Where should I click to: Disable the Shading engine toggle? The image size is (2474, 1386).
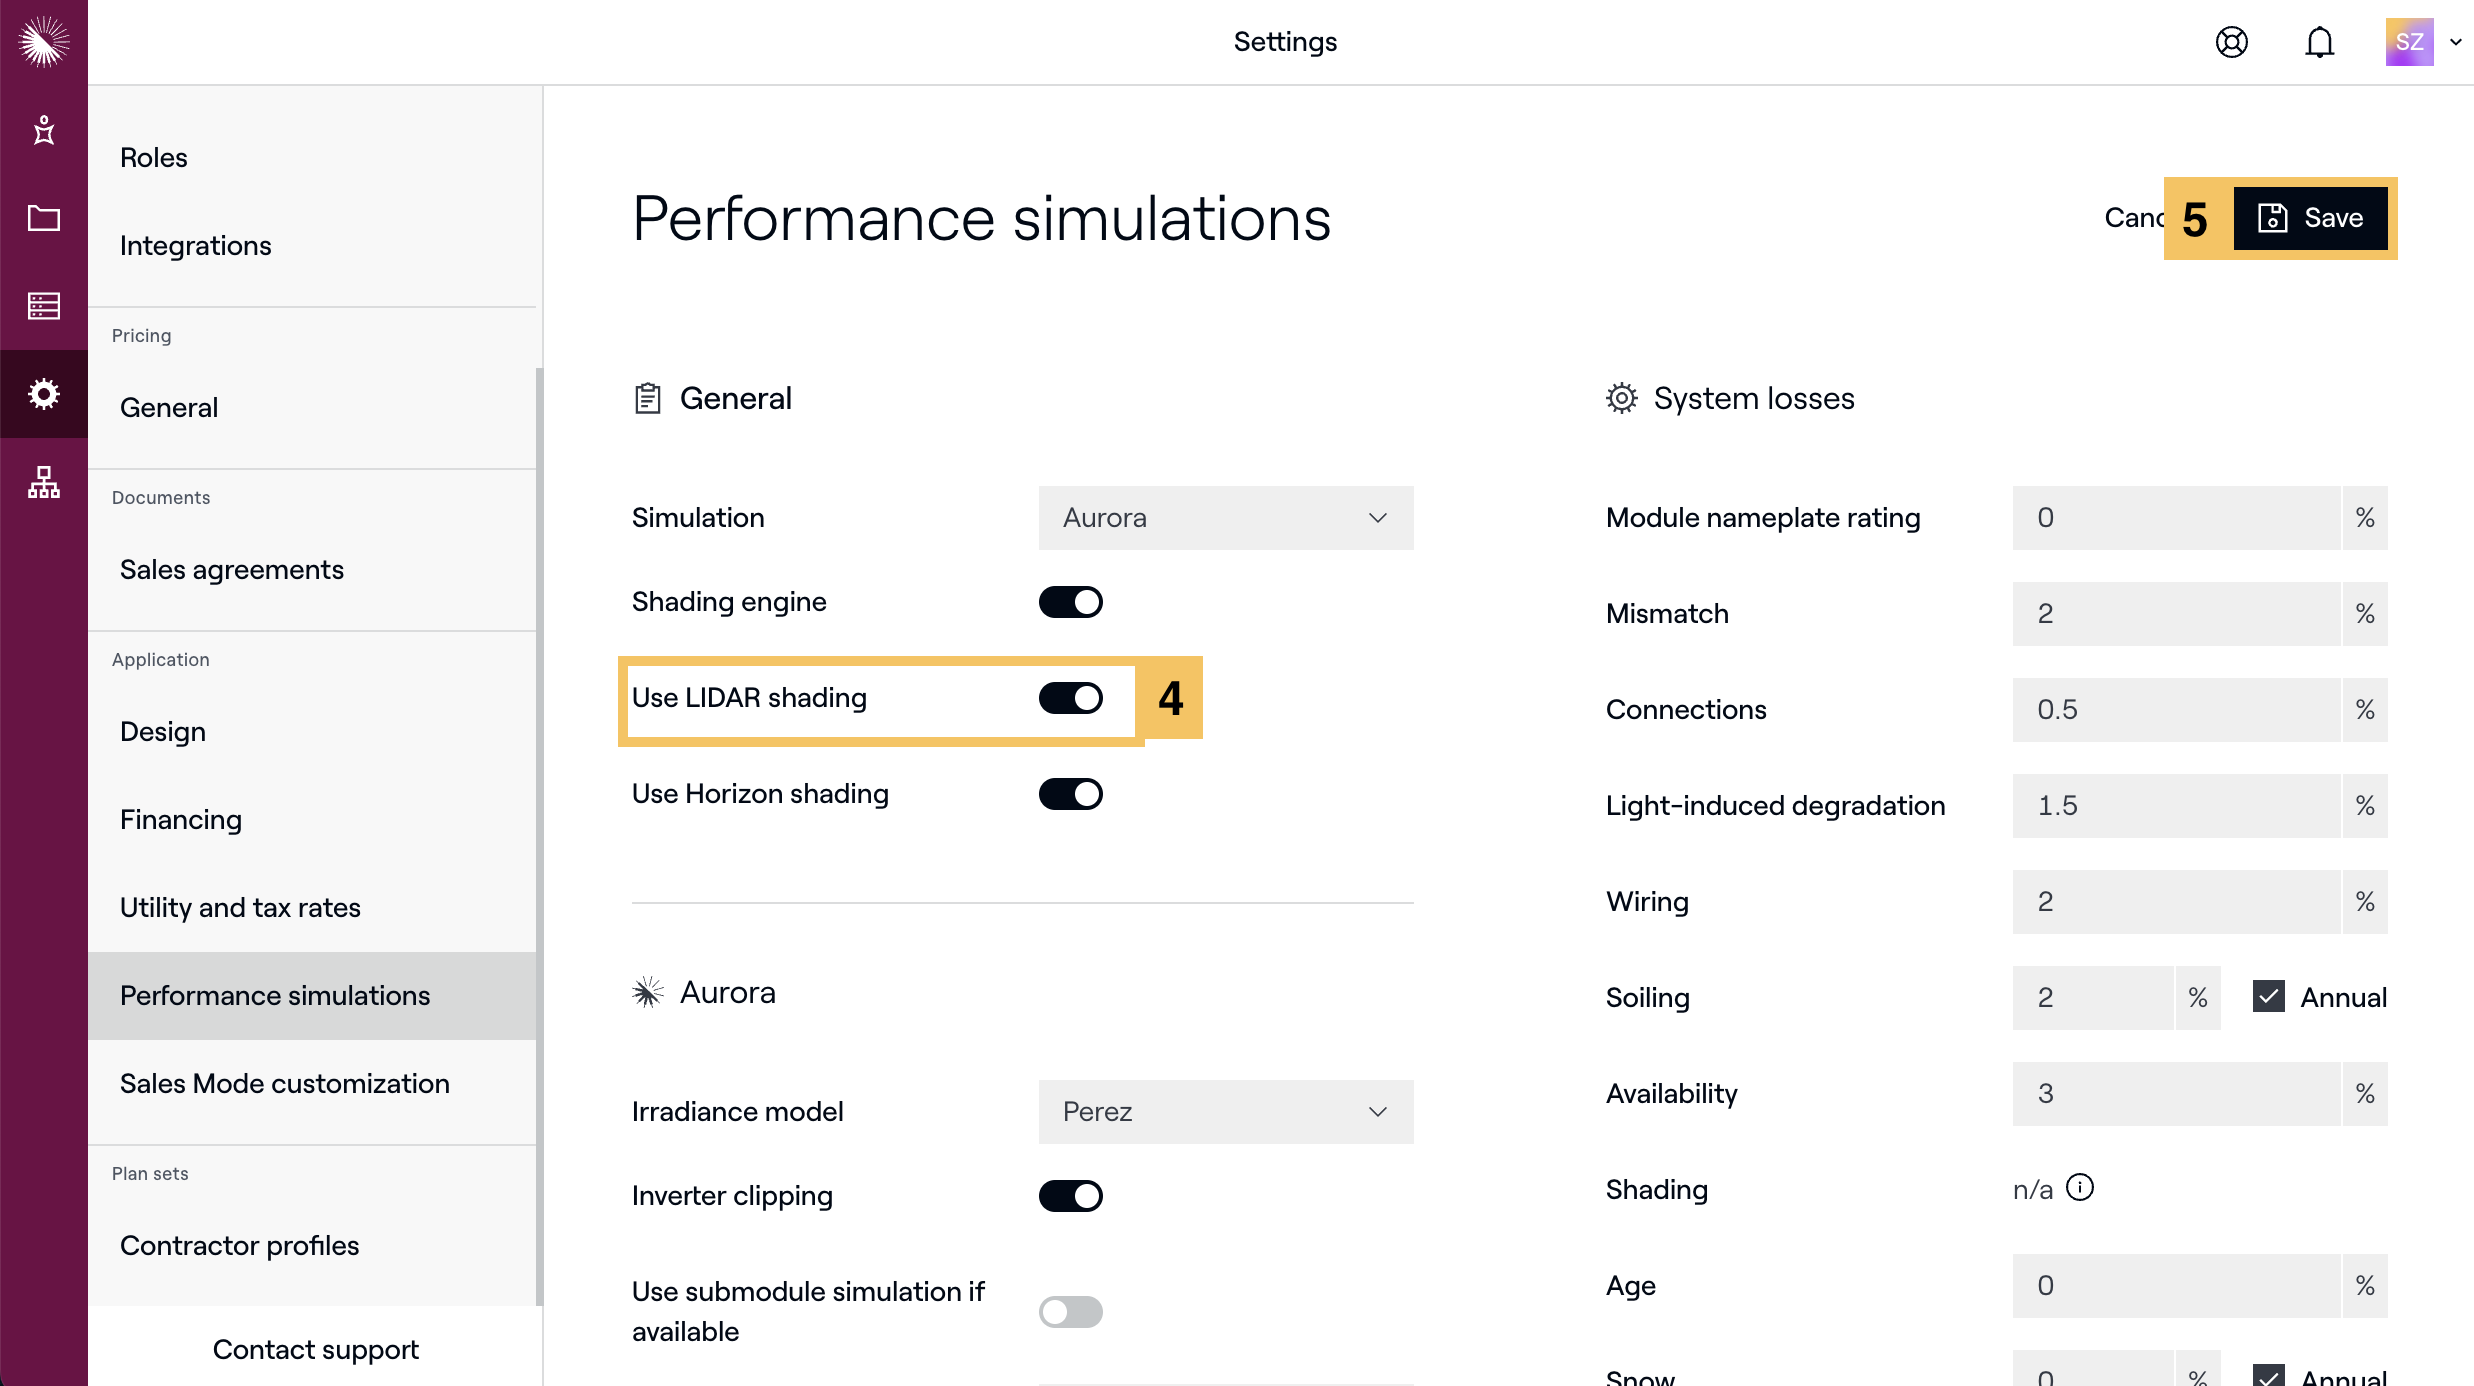point(1070,602)
